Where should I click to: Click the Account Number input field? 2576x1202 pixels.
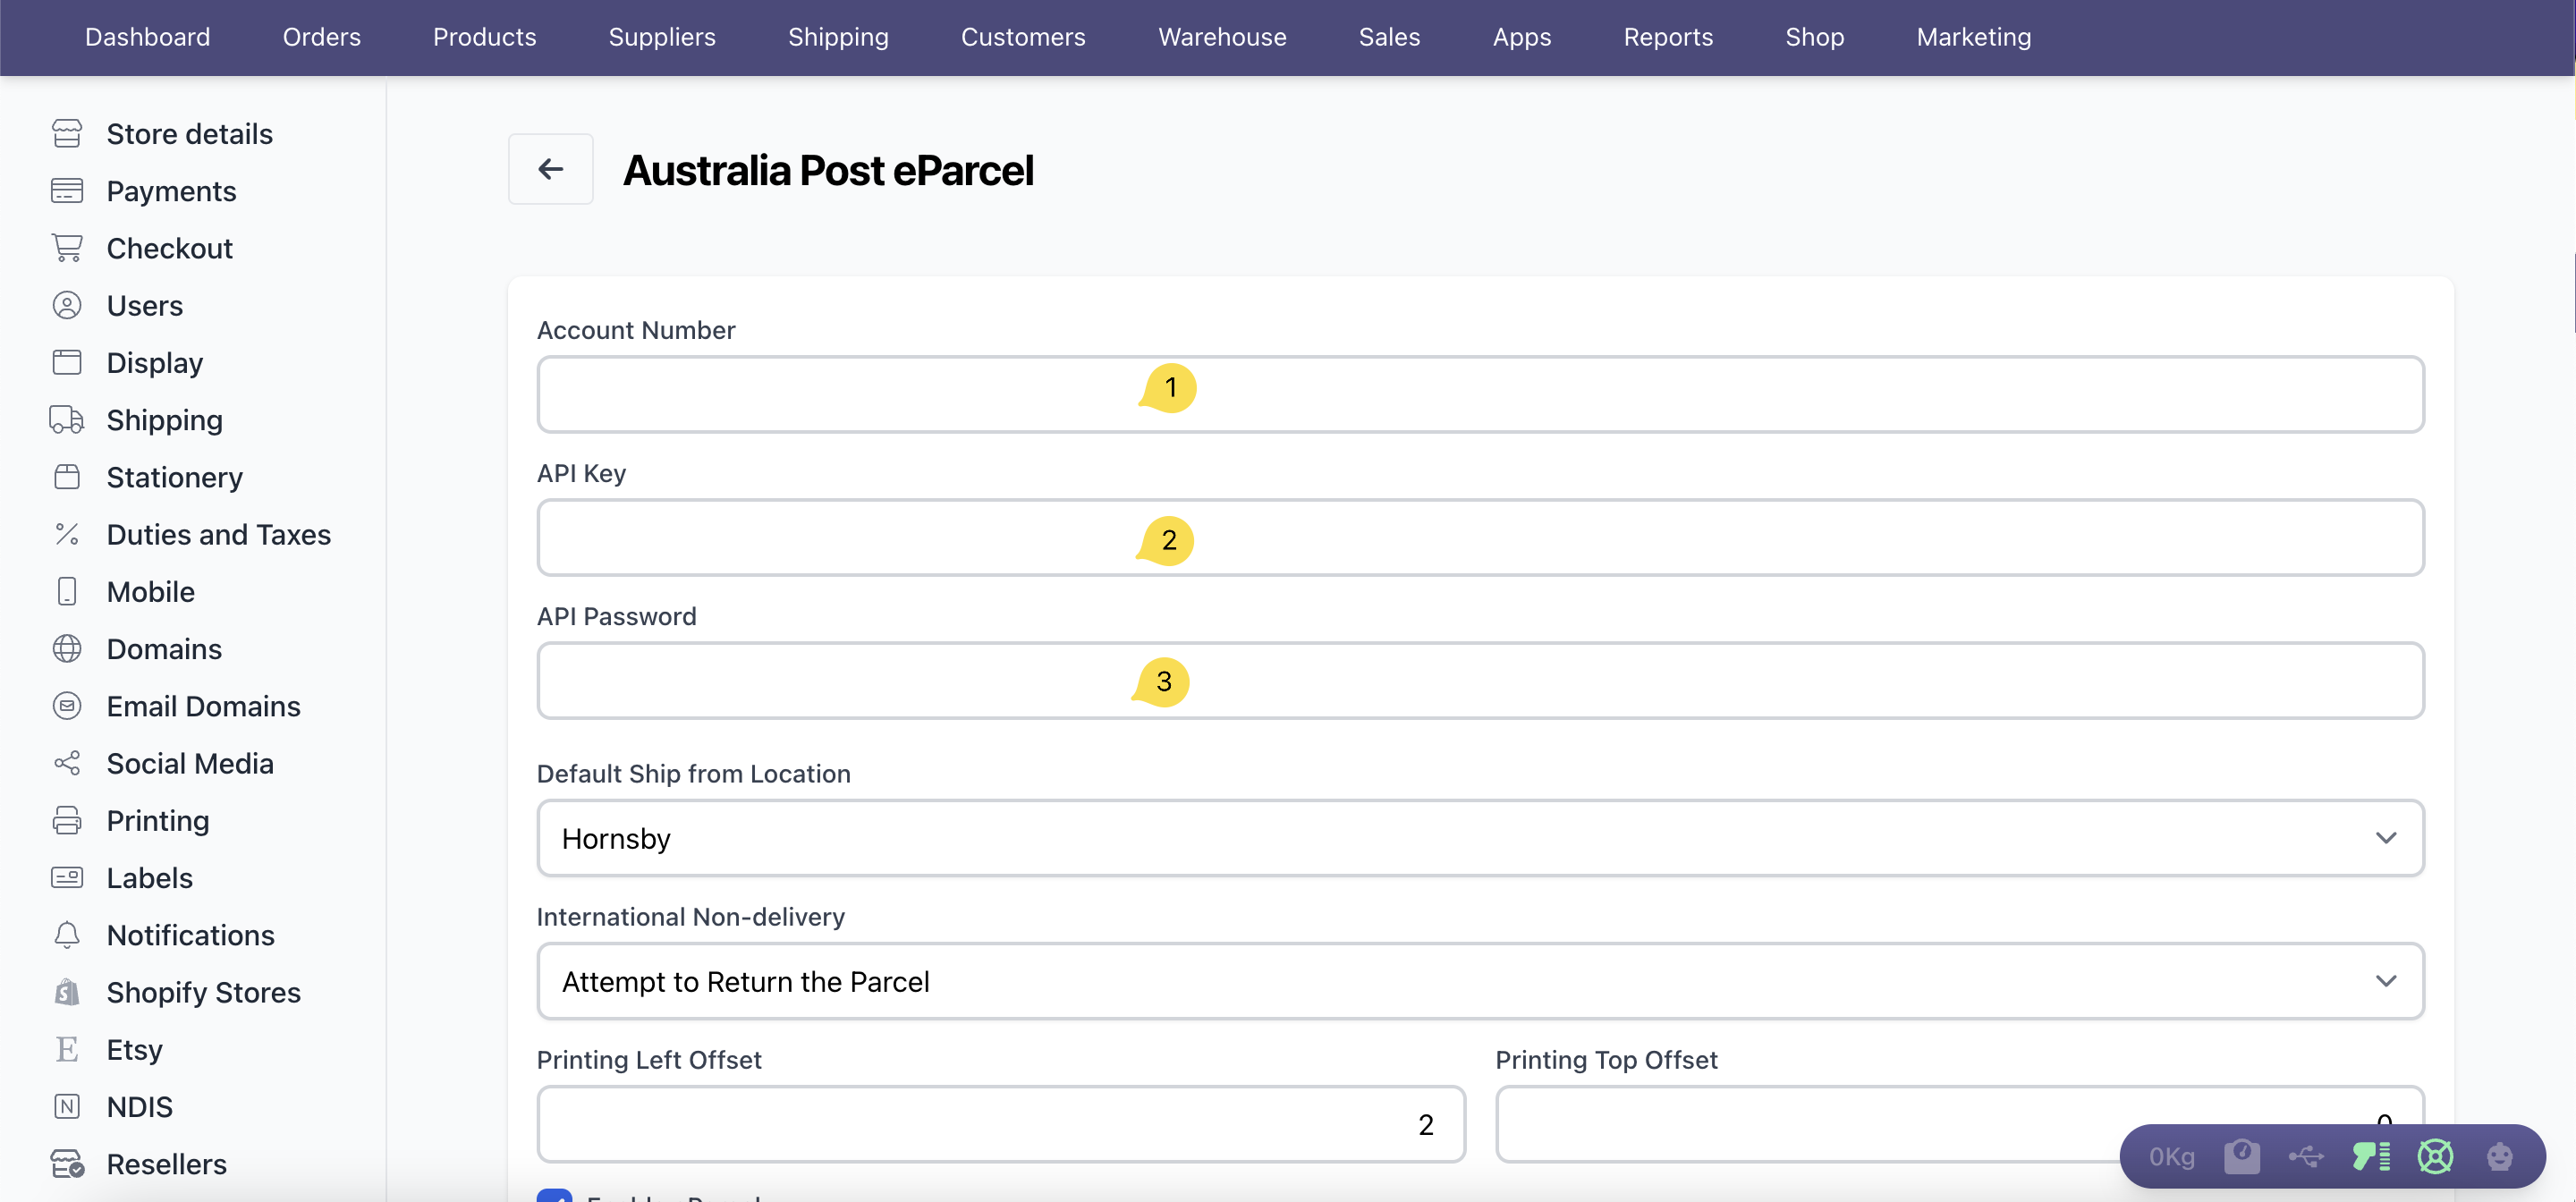1480,394
